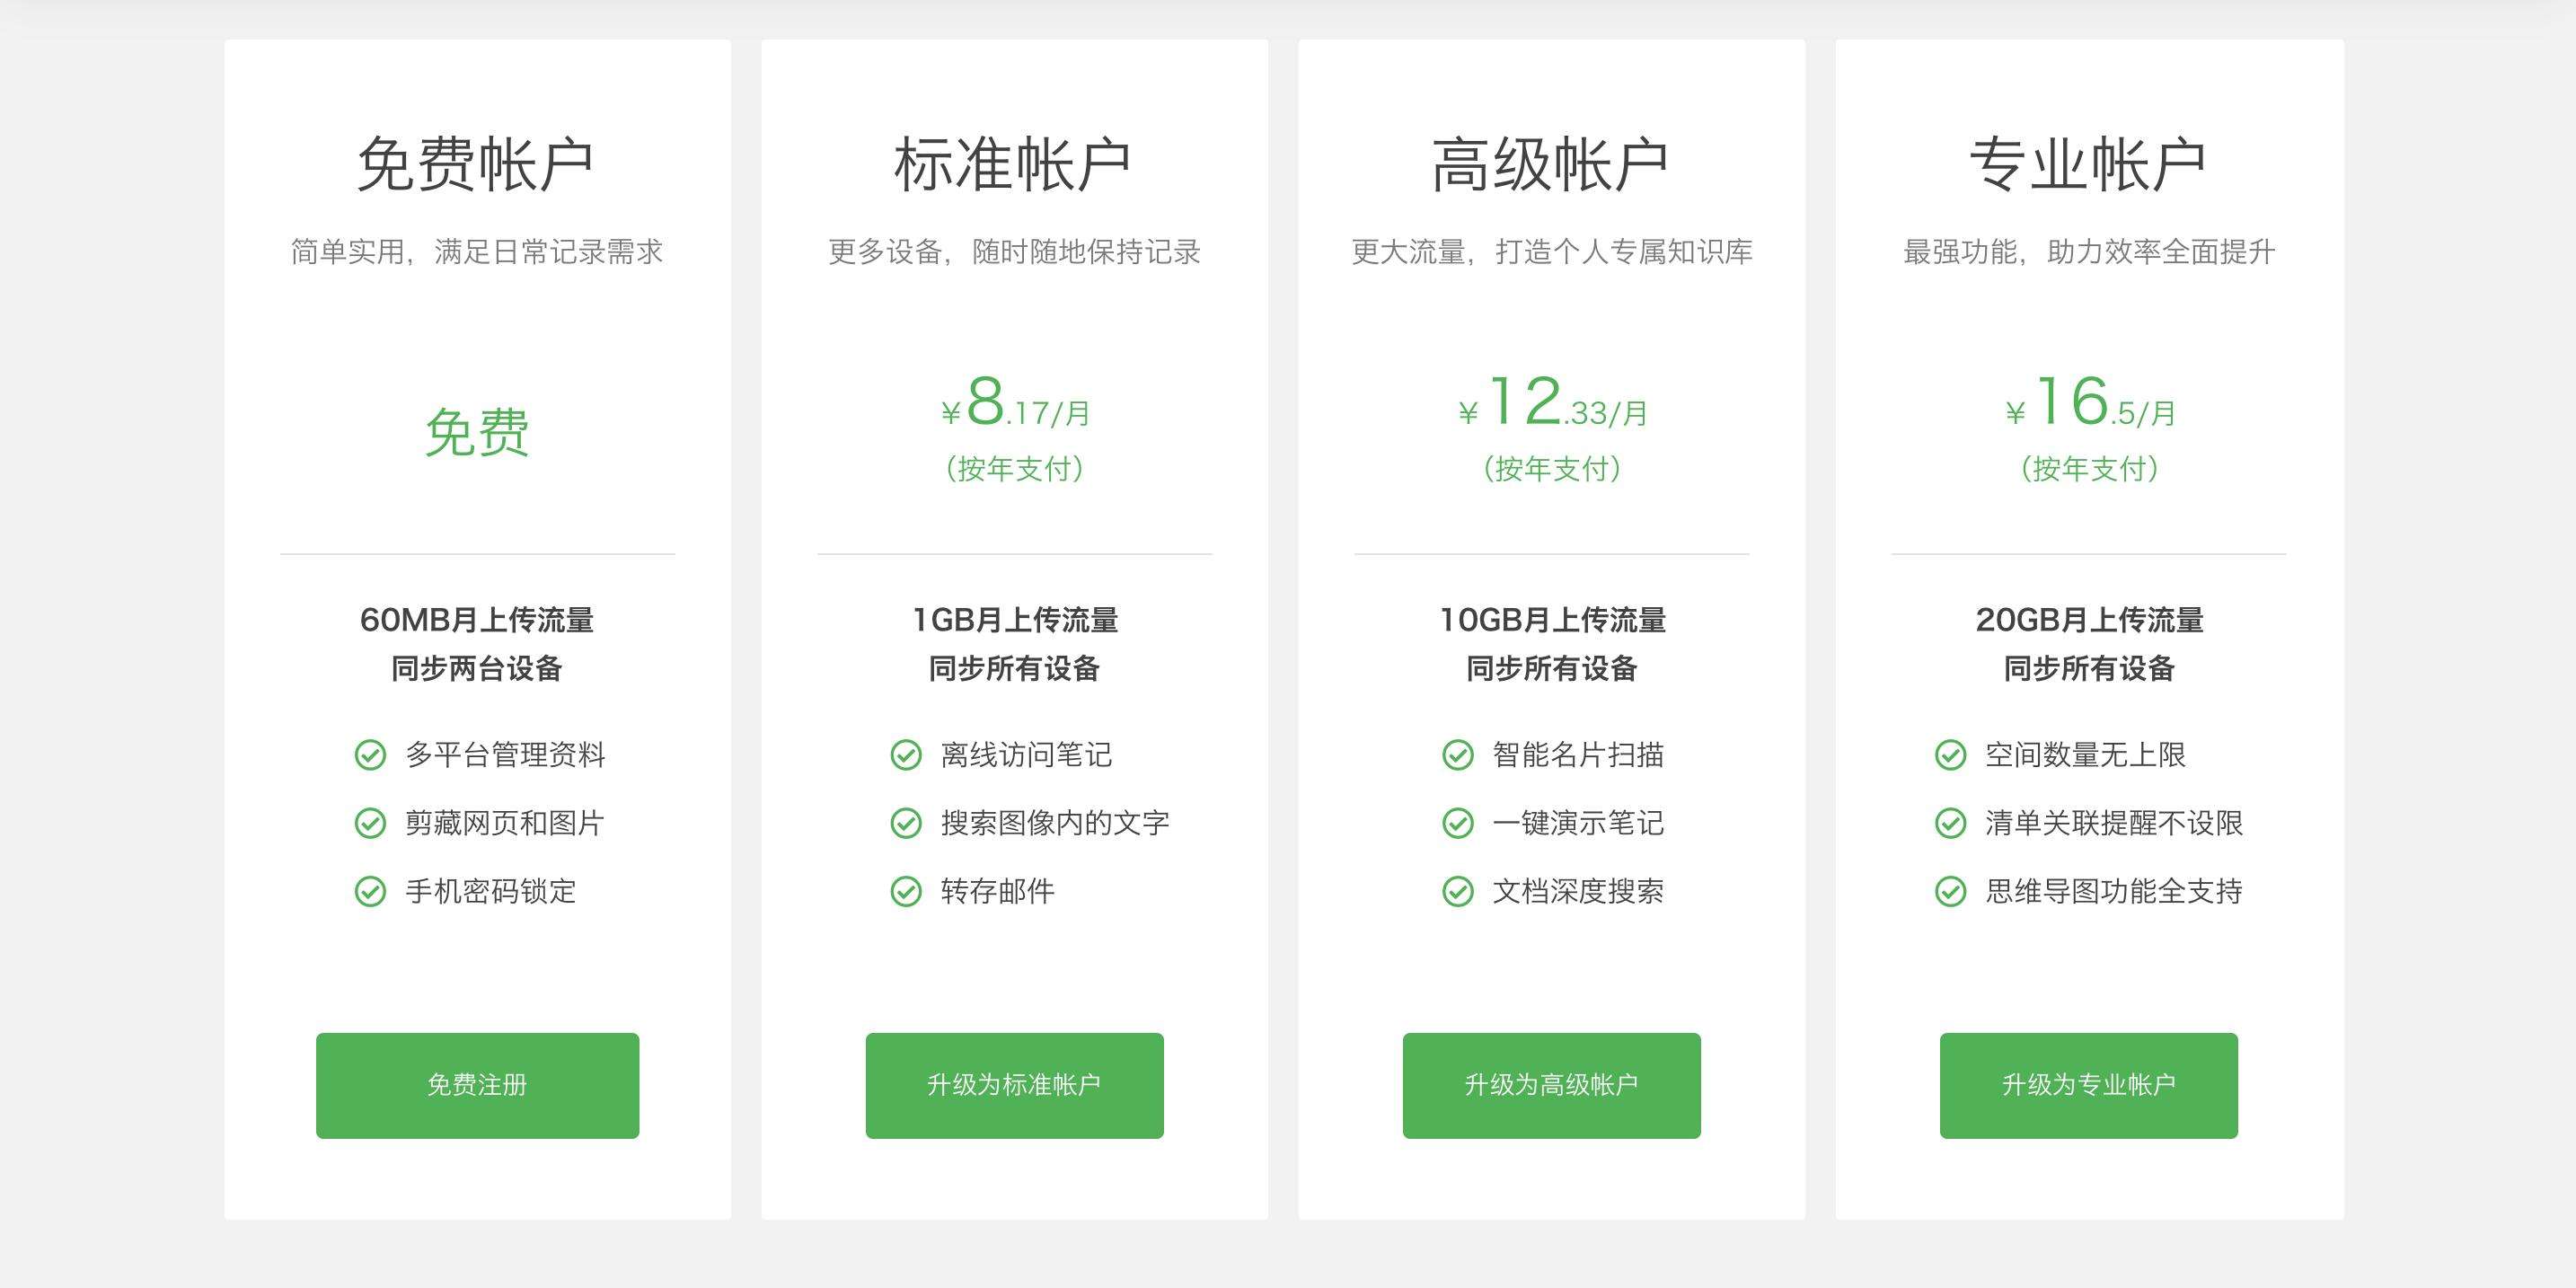Click 升级为高级帐户 button
This screenshot has height=1288, width=2576.
[1551, 1085]
